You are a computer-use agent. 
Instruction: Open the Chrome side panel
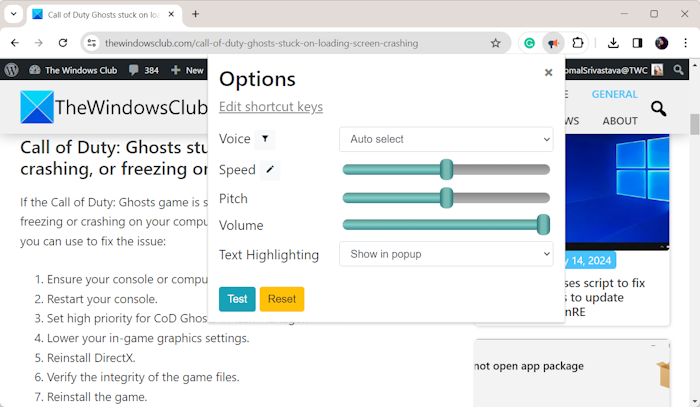coord(637,43)
